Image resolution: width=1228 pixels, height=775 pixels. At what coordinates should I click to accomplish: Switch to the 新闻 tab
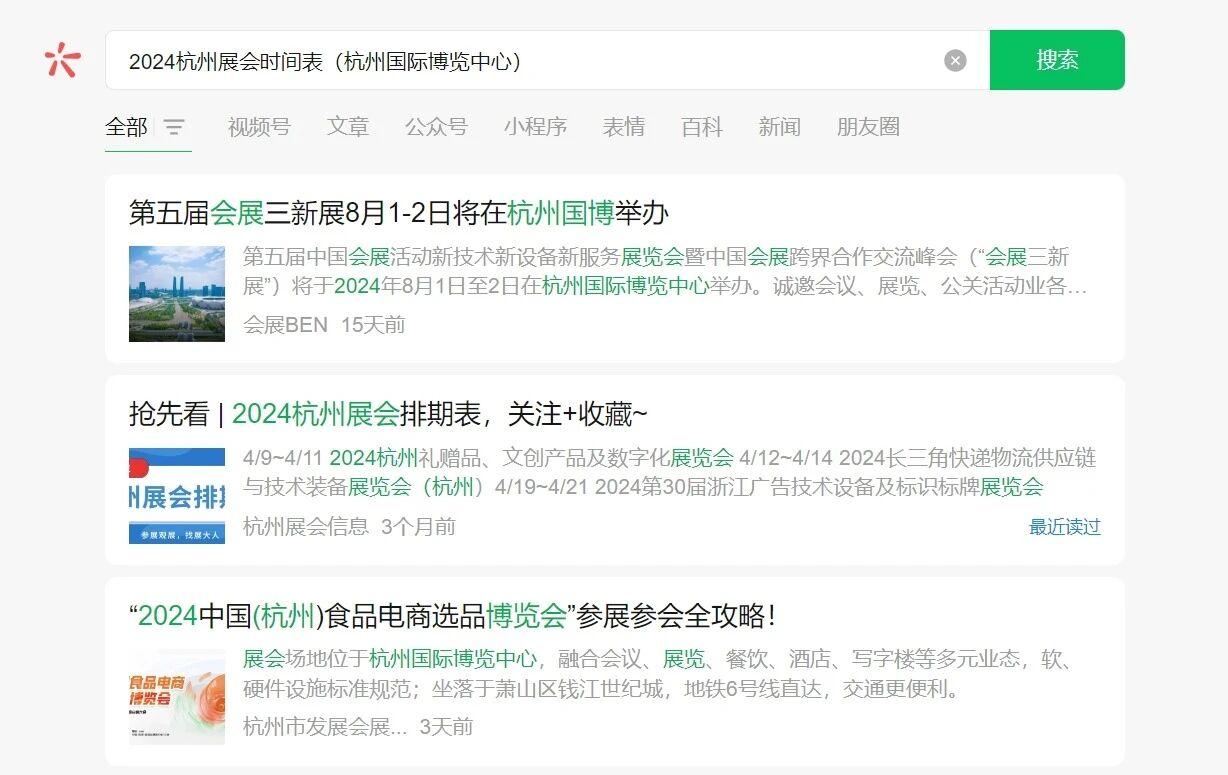tap(779, 127)
